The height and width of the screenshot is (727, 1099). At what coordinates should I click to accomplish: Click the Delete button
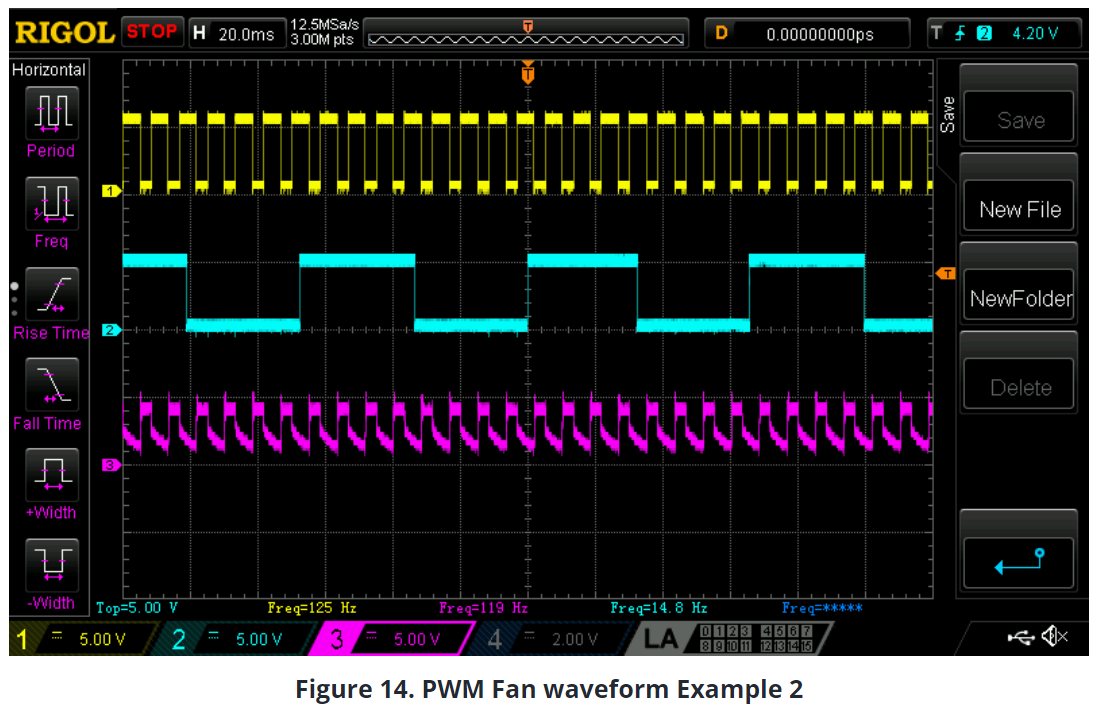[1018, 383]
